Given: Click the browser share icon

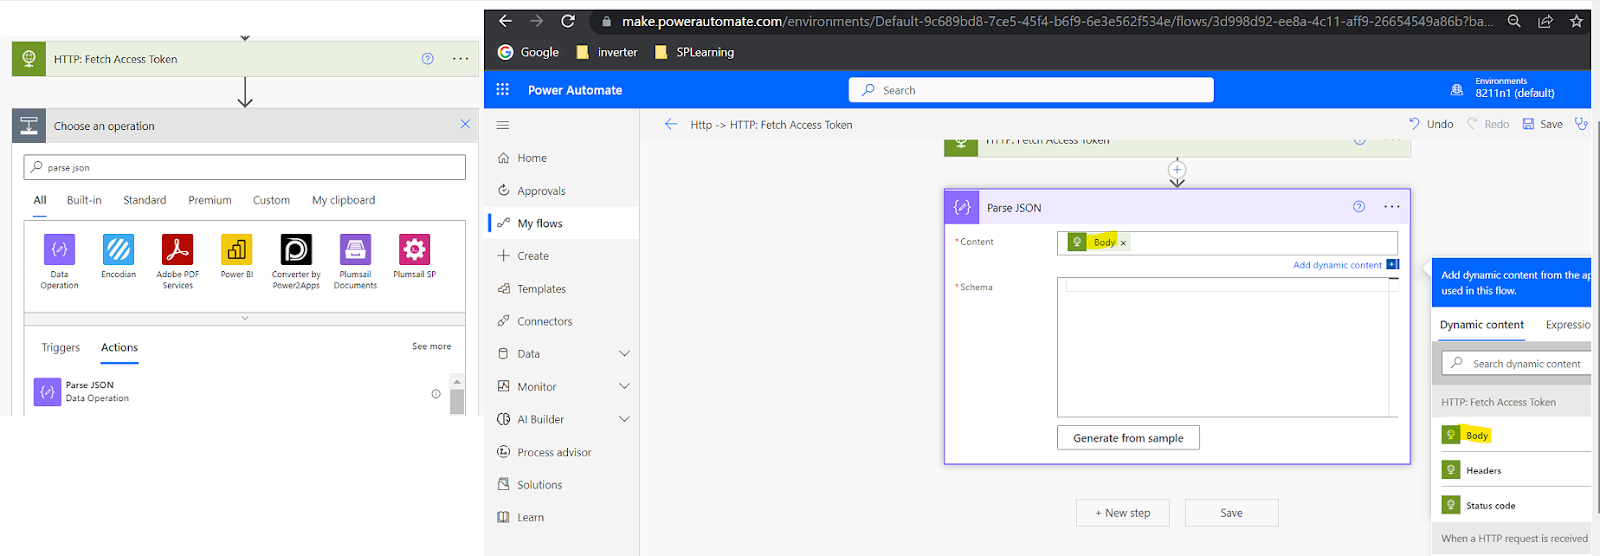Looking at the screenshot, I should click(1546, 21).
